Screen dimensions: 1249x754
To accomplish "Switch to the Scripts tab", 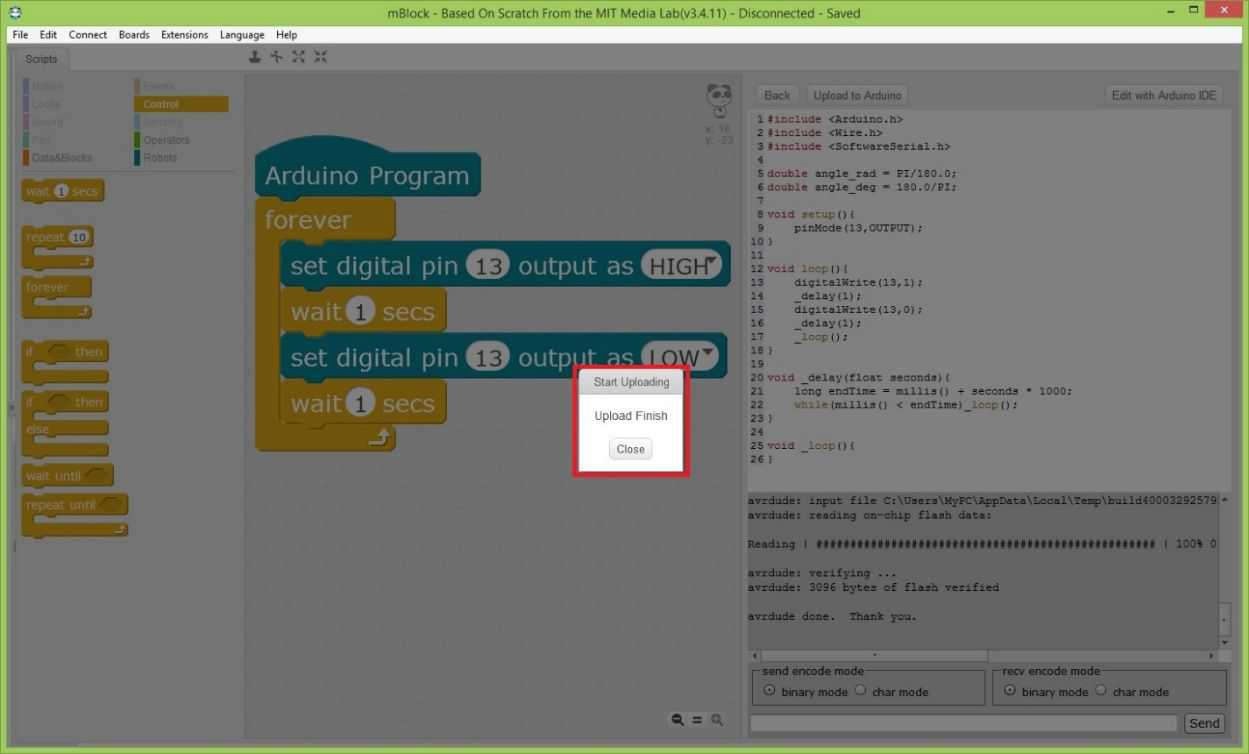I will 42,59.
